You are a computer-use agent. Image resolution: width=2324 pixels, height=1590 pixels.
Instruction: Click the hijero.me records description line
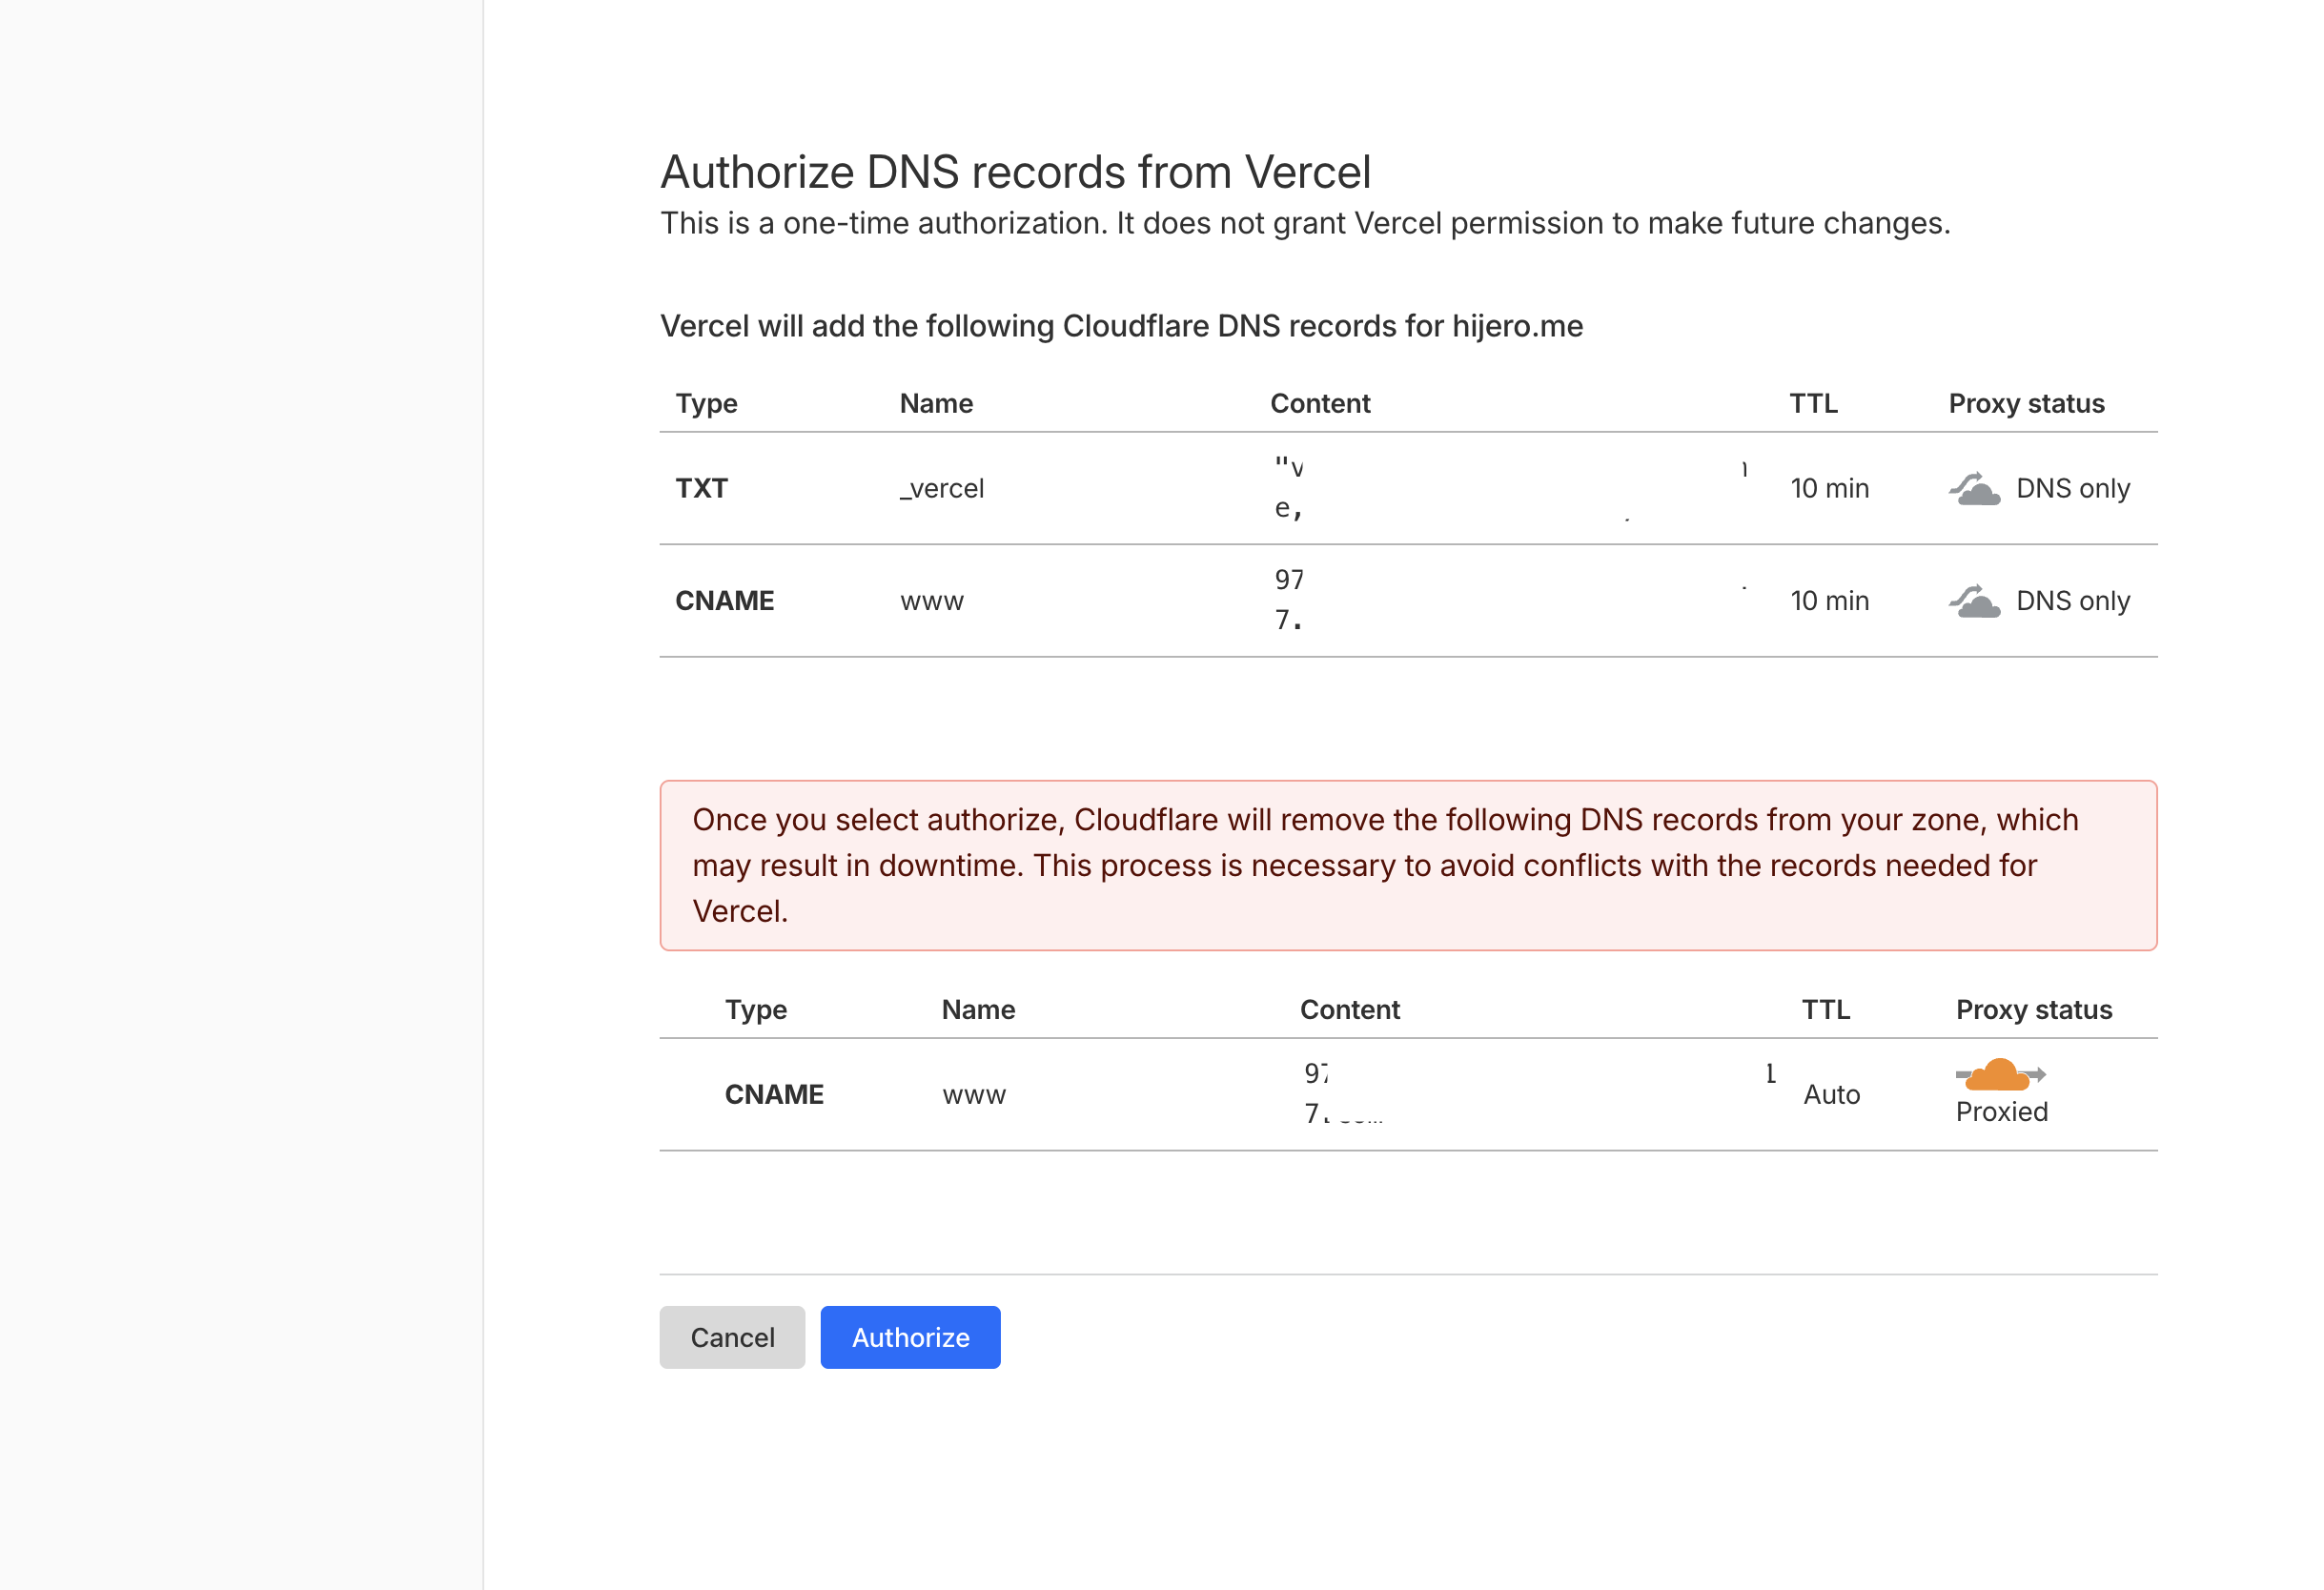1121,326
